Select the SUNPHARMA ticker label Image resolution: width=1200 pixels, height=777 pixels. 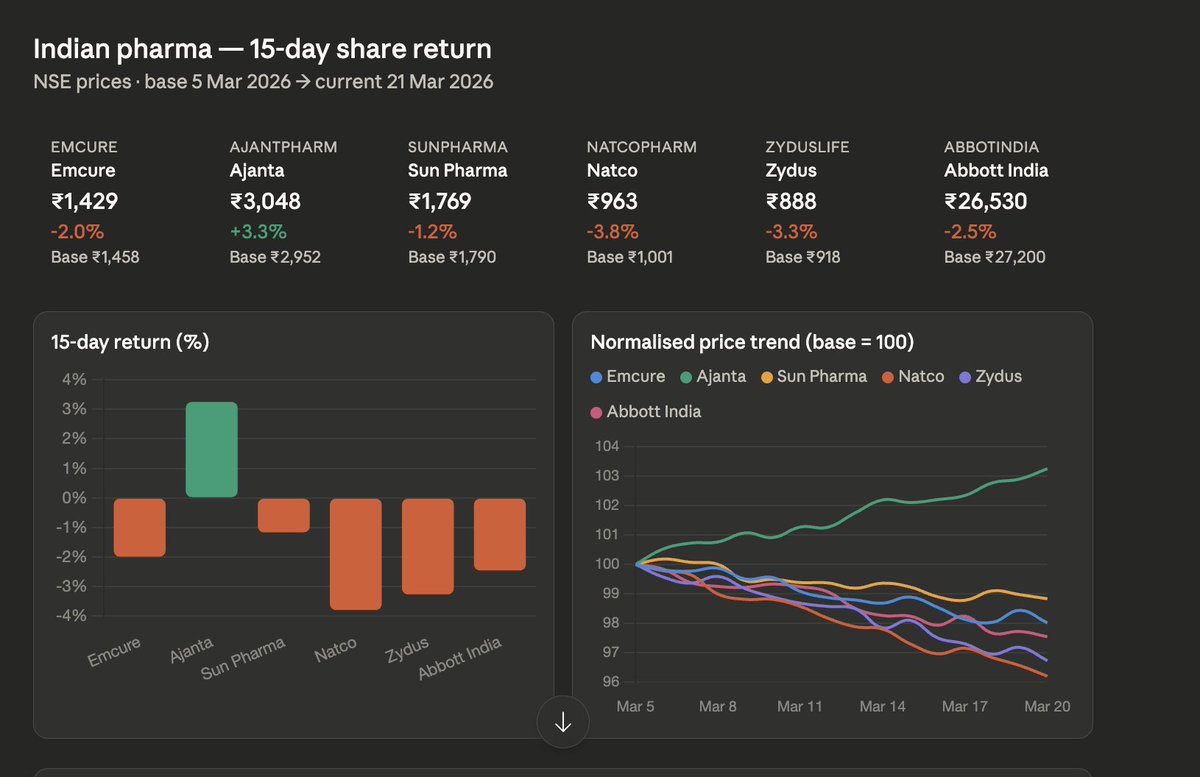point(457,147)
